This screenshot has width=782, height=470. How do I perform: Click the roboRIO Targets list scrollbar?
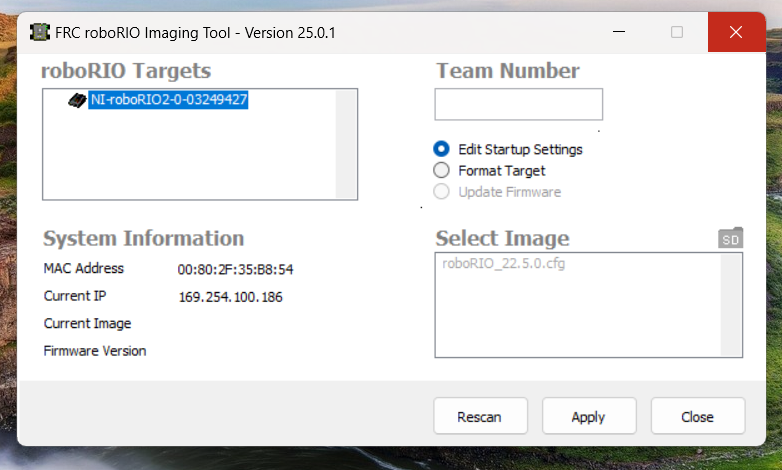pos(346,144)
